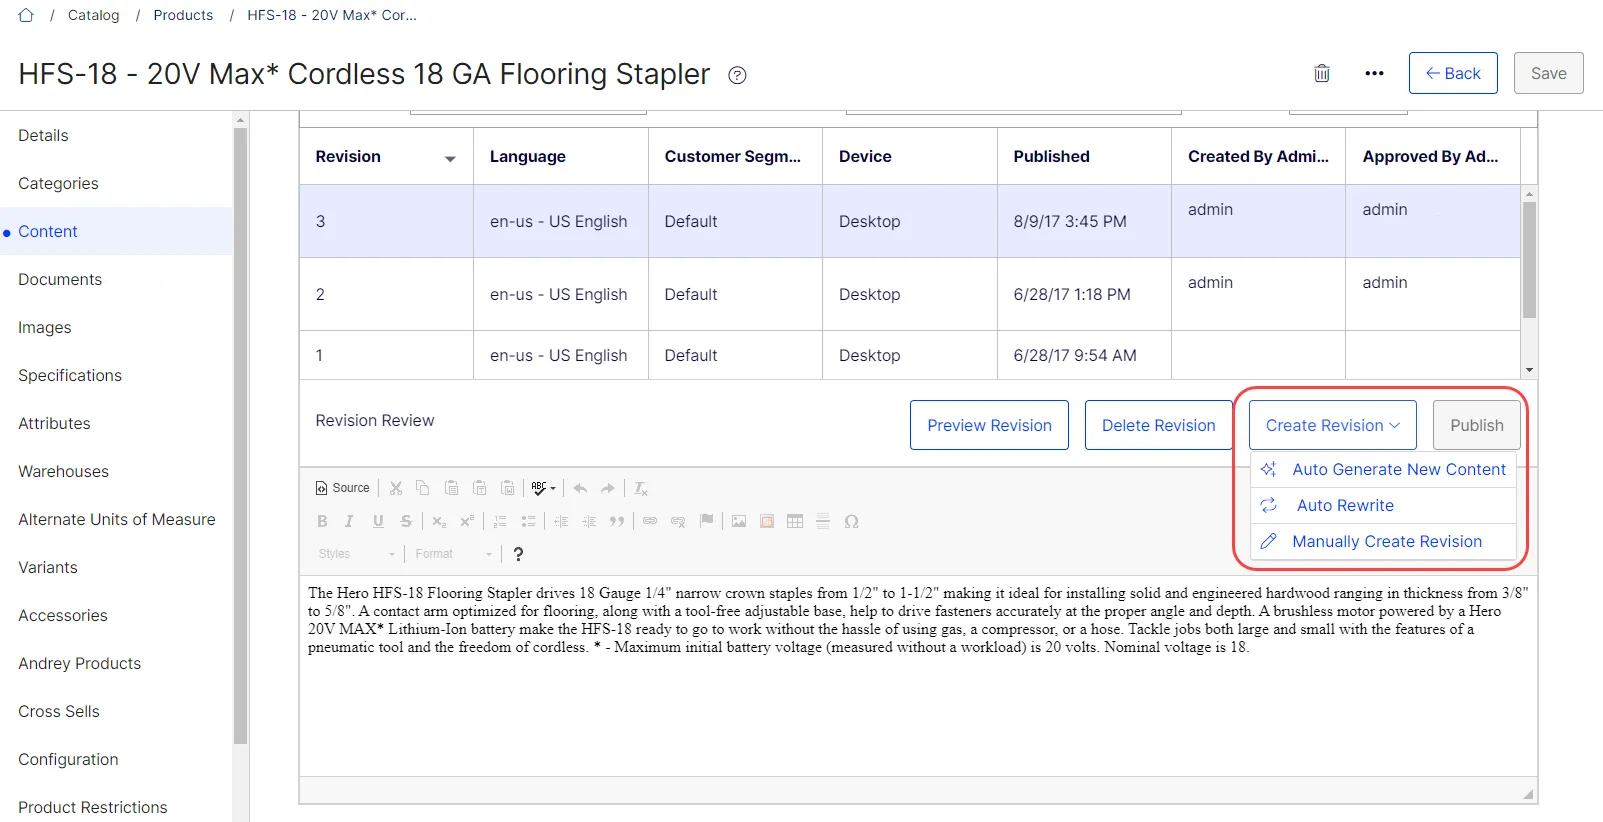Image resolution: width=1603 pixels, height=822 pixels.
Task: Choose Auto Rewrite option
Action: (x=1384, y=505)
